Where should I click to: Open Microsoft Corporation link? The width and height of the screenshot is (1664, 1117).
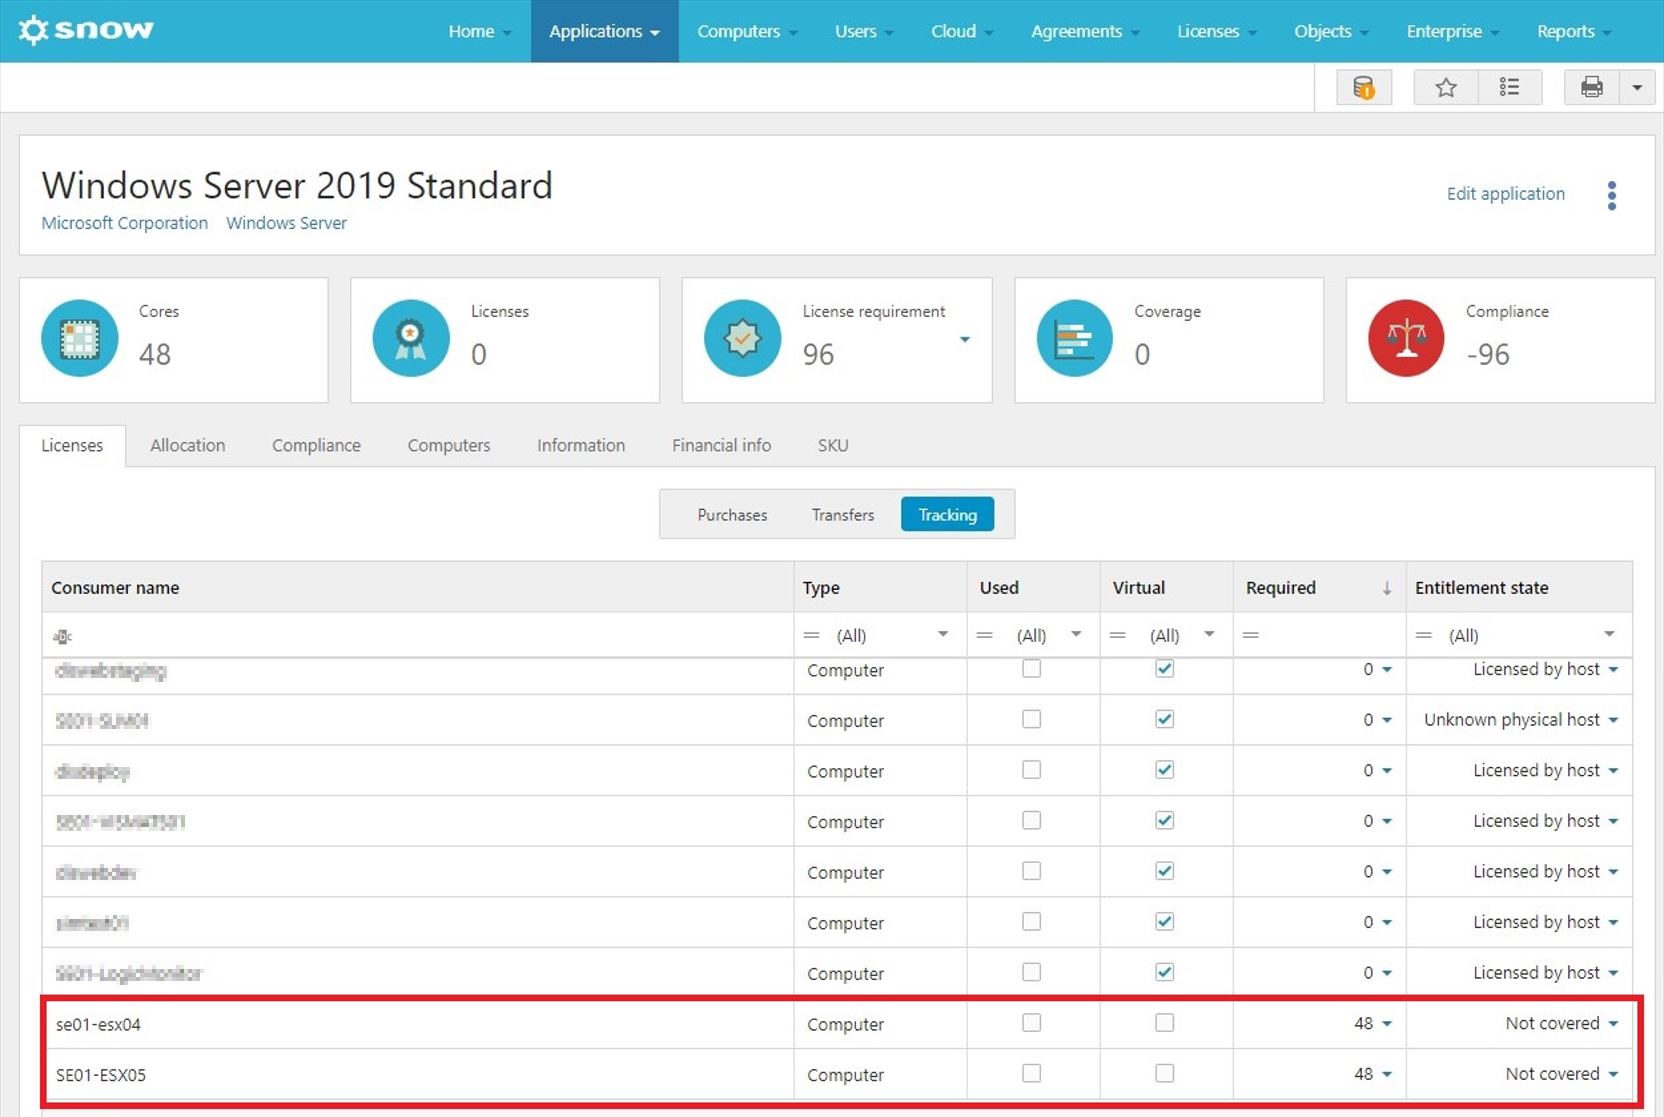coord(124,223)
